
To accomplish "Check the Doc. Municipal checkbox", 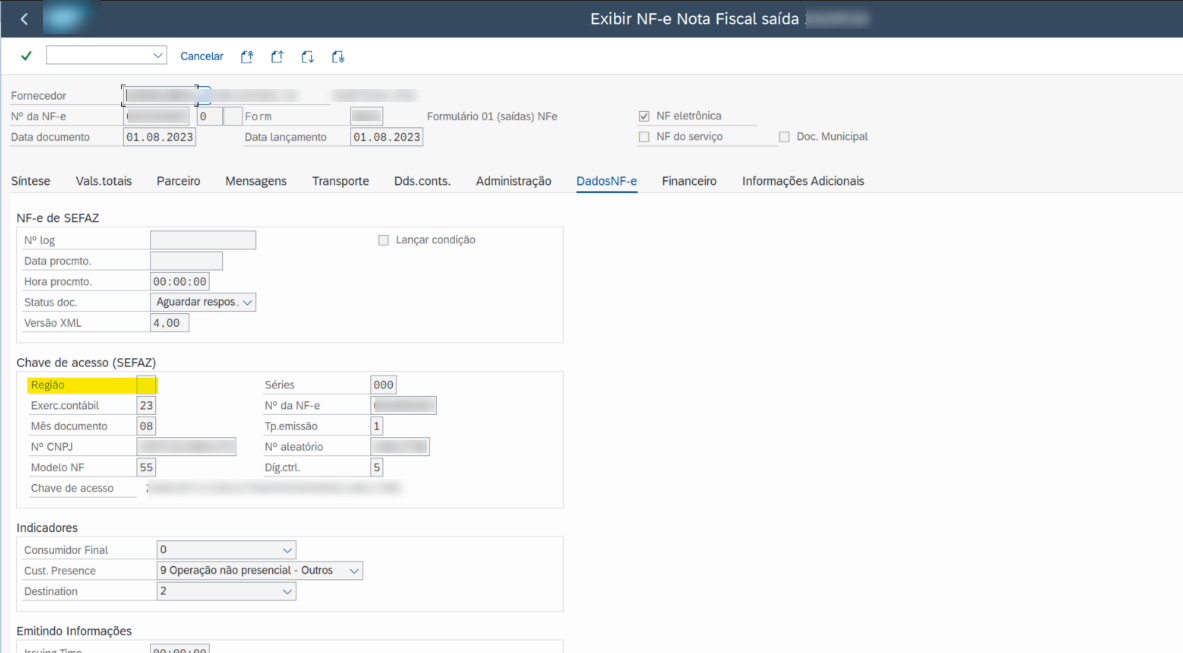I will tap(784, 137).
